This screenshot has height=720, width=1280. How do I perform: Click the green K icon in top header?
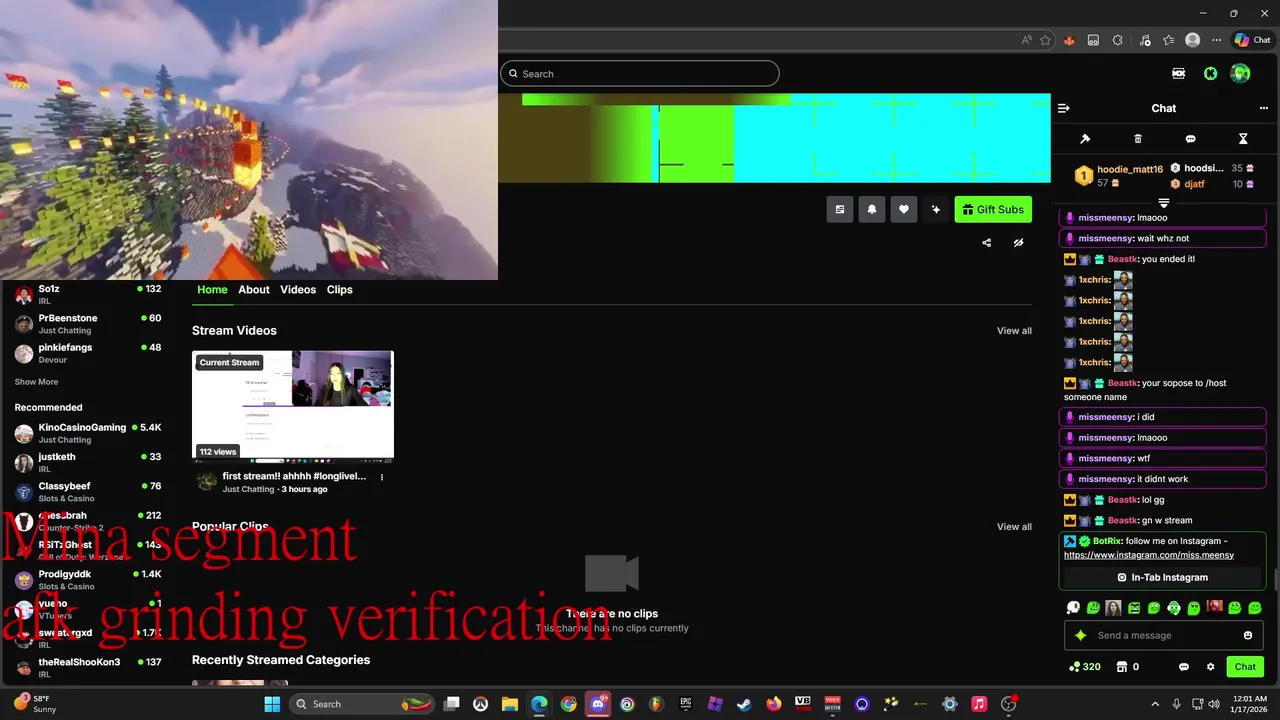[1210, 73]
